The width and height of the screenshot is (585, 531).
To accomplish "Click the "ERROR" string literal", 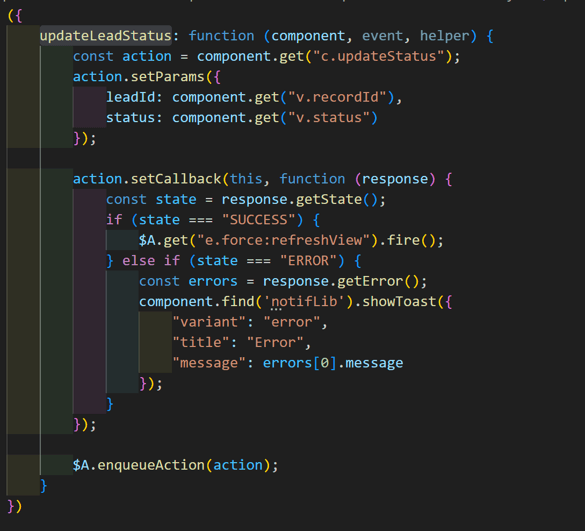I will click(x=308, y=261).
